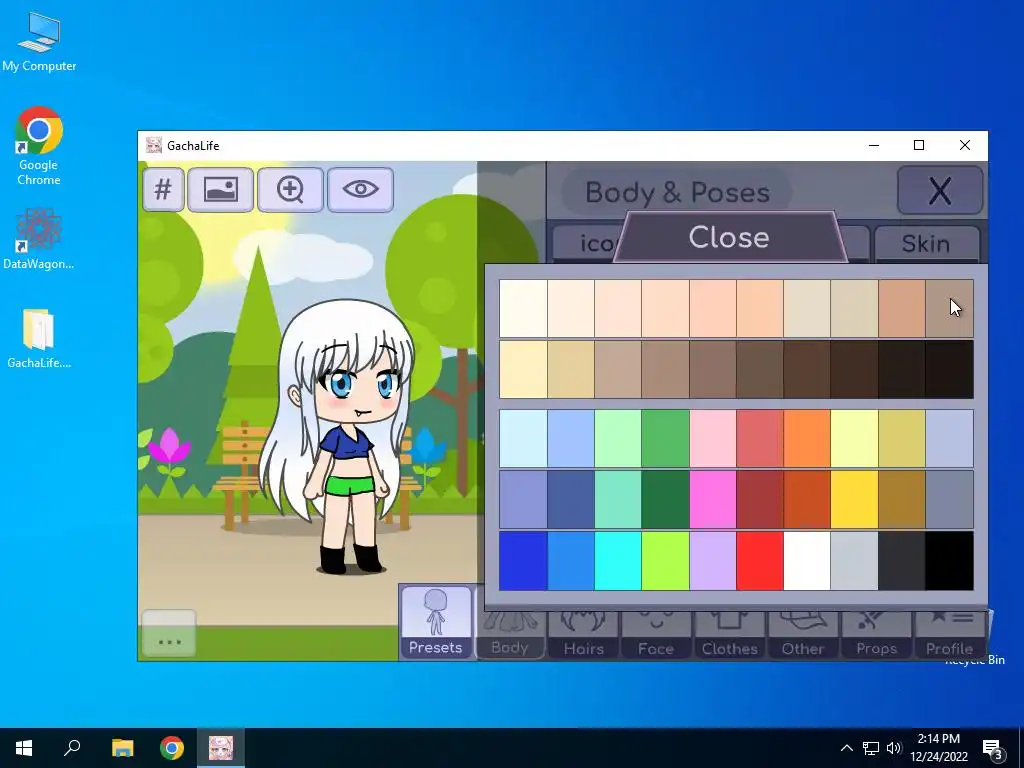The image size is (1024, 768).
Task: Click the character in the preview
Action: point(343,436)
